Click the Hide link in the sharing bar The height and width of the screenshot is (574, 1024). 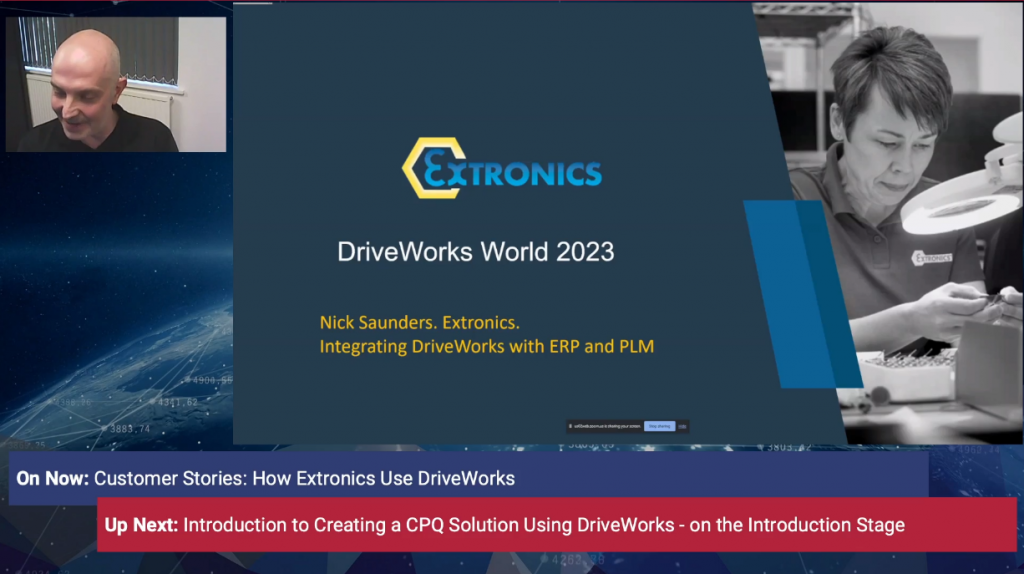(x=682, y=426)
